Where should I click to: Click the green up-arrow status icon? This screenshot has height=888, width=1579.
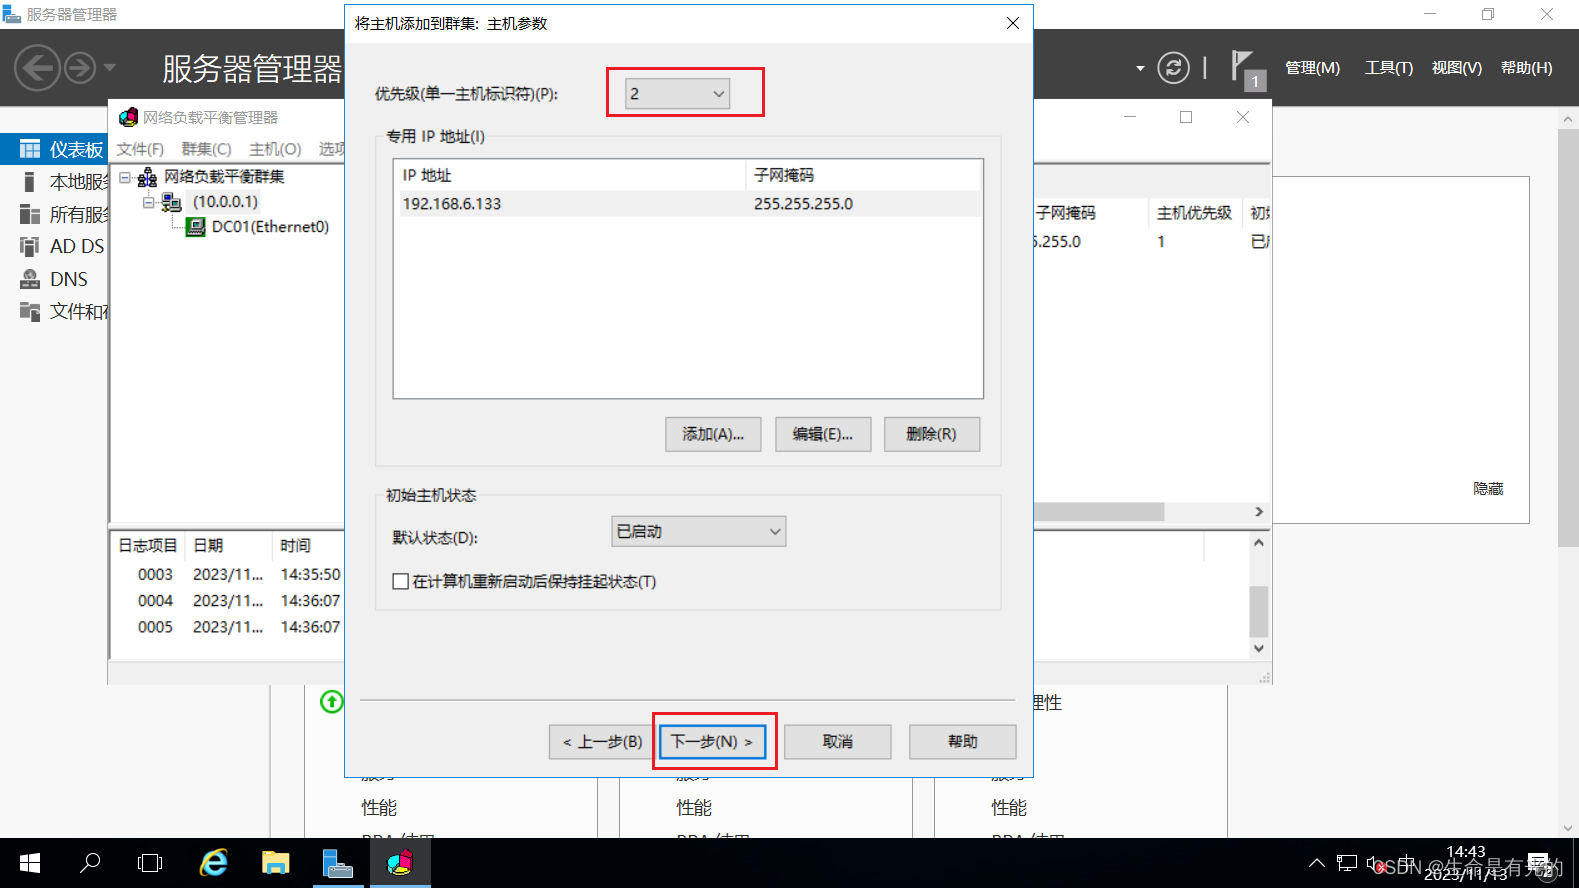[x=332, y=702]
